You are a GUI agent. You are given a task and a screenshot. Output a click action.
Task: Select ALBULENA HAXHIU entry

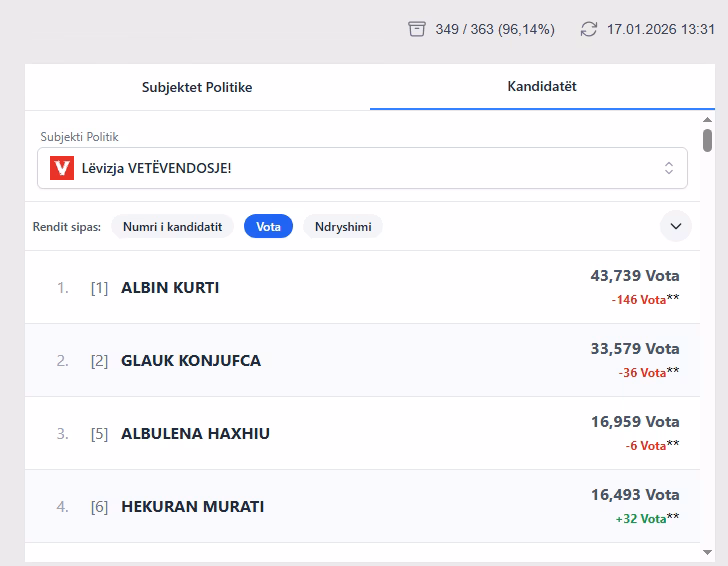coord(195,434)
